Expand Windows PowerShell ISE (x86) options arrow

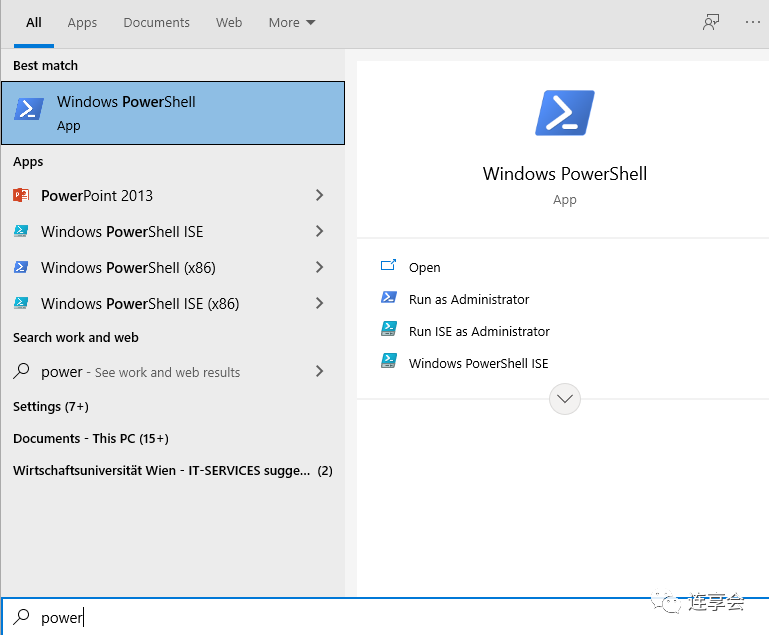tap(319, 303)
